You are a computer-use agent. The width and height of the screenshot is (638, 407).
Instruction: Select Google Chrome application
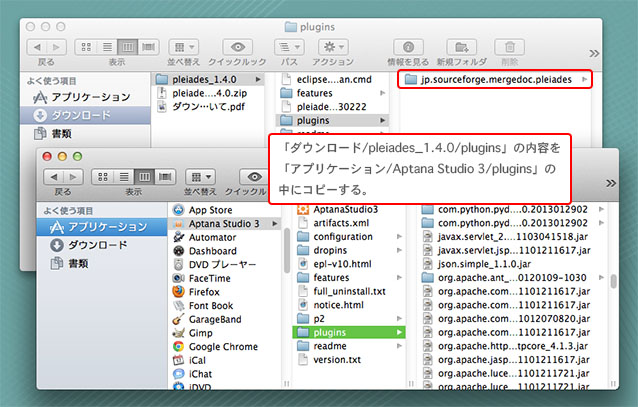(x=225, y=347)
